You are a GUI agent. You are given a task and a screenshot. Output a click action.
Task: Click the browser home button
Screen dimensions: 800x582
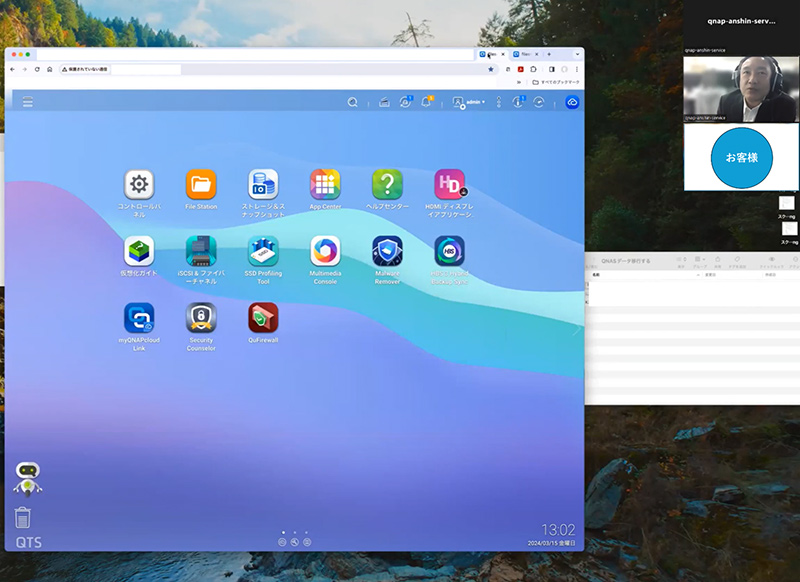tap(49, 69)
